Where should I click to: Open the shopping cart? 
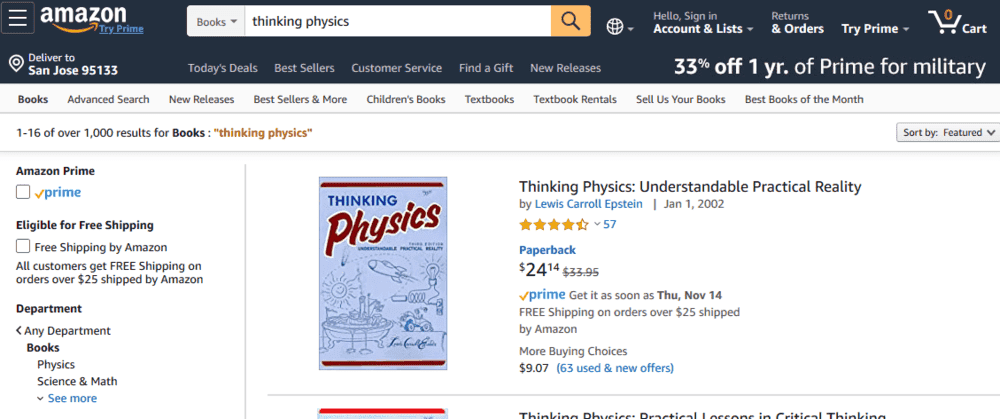956,22
